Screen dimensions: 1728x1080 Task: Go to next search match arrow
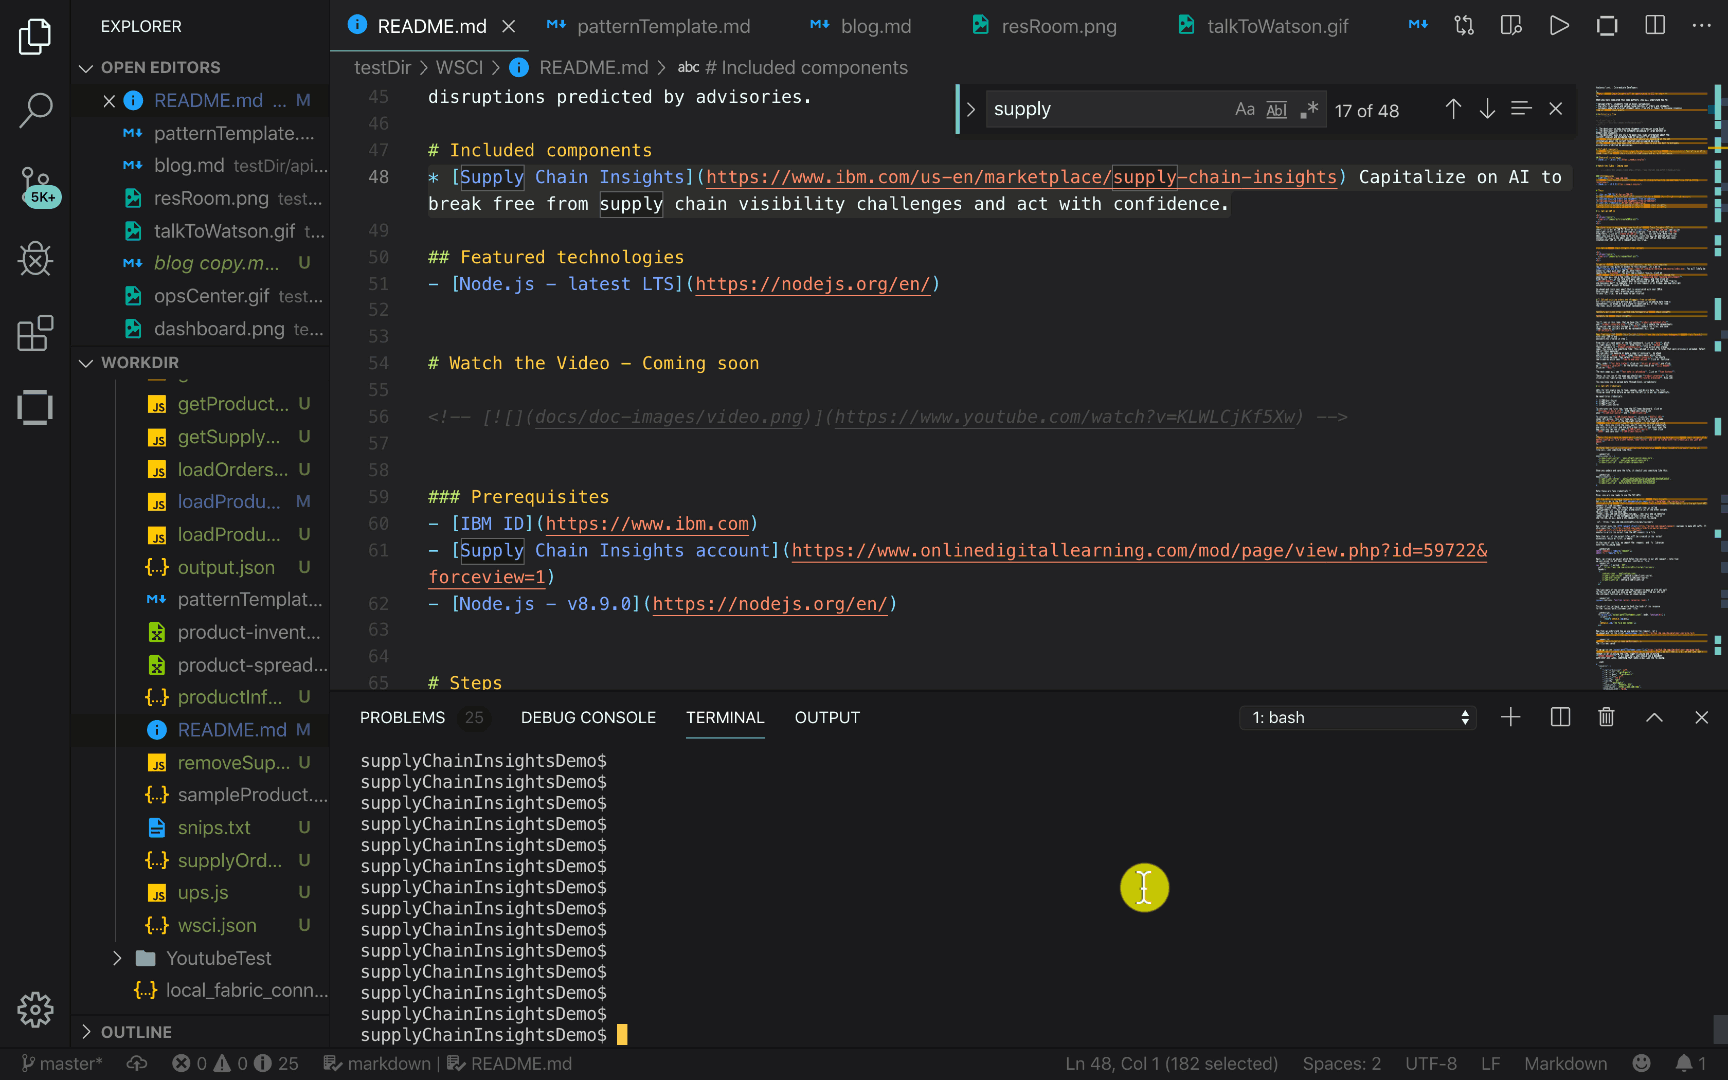1487,109
